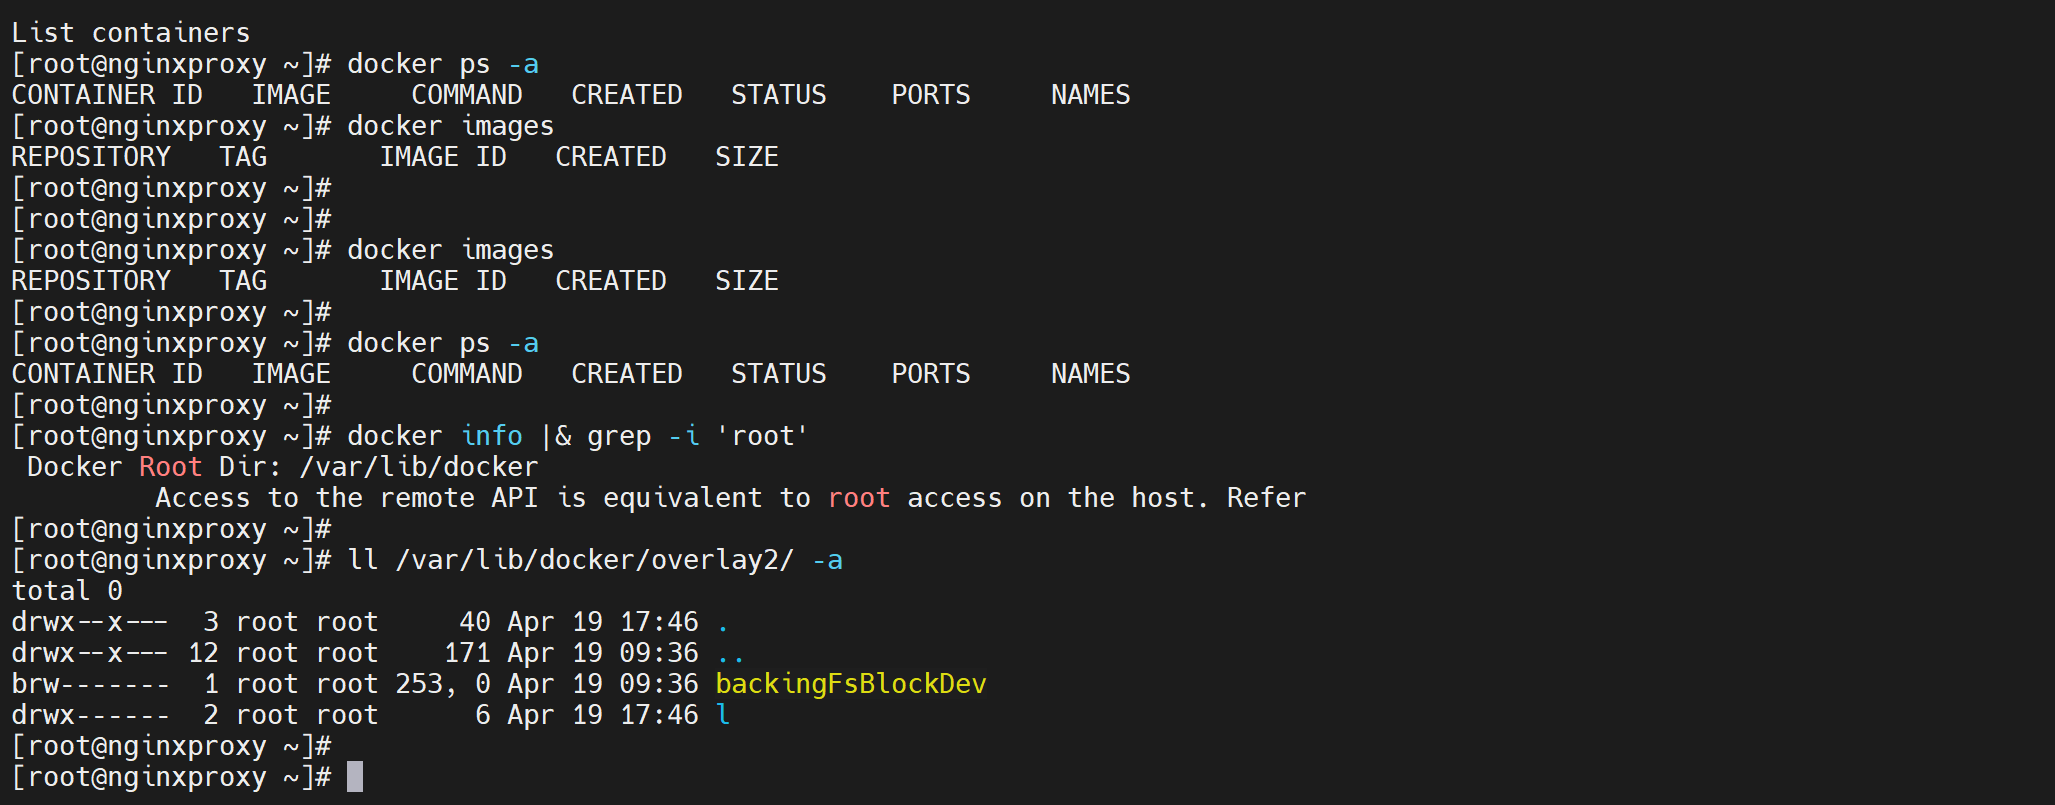
Task: Click the blue 'l' directory entry
Action: click(723, 715)
